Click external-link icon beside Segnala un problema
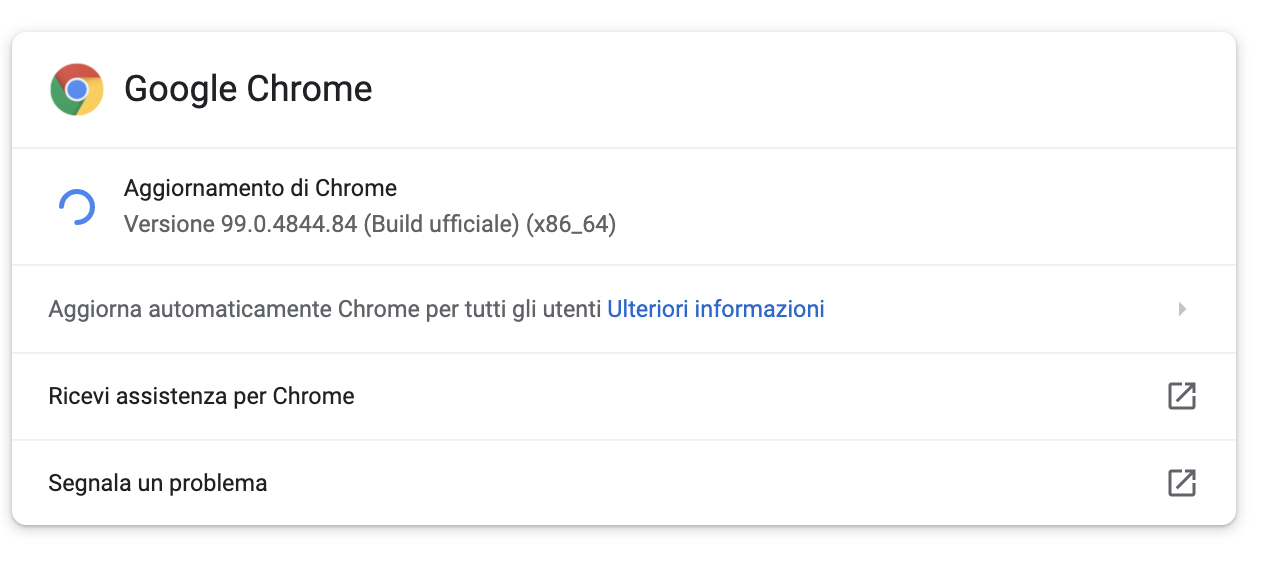1286x562 pixels. pos(1182,483)
